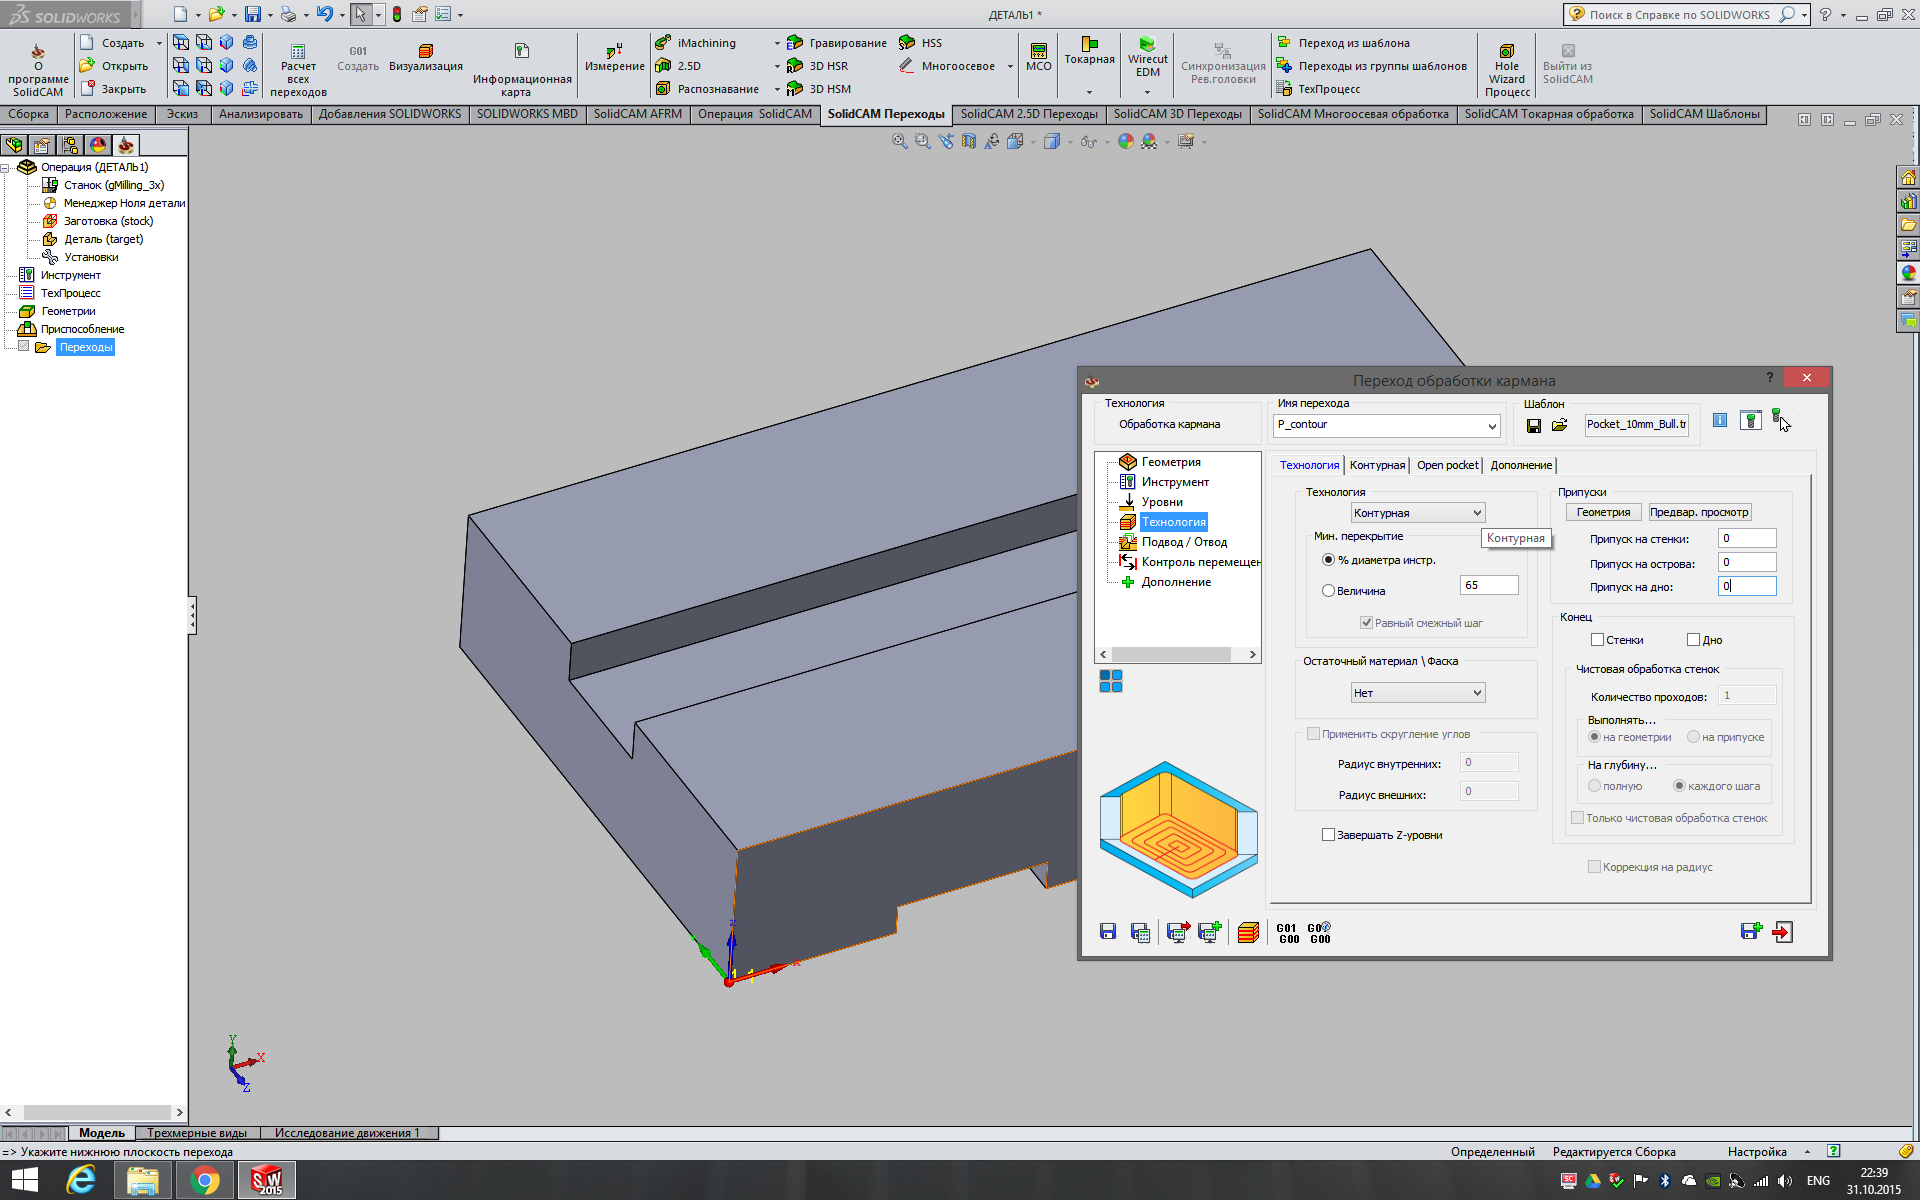Image resolution: width=1920 pixels, height=1200 pixels.
Task: Click the overlap percentage input field
Action: click(1488, 585)
